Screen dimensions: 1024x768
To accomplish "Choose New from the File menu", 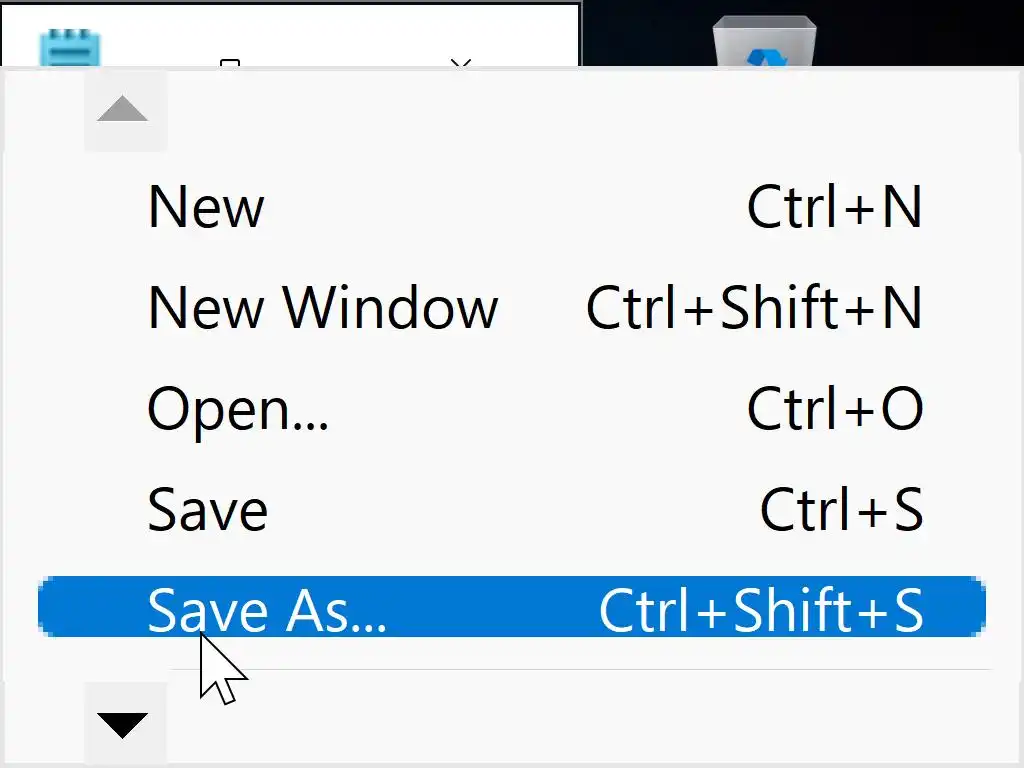I will 206,207.
